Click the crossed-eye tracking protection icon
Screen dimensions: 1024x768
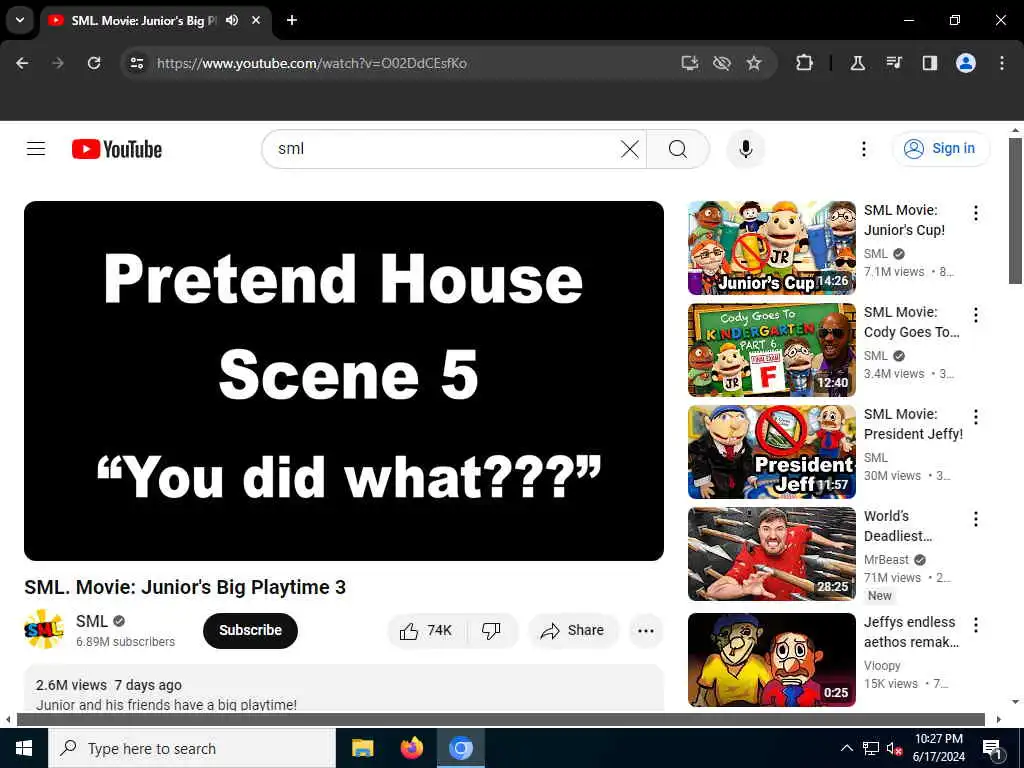tap(722, 63)
